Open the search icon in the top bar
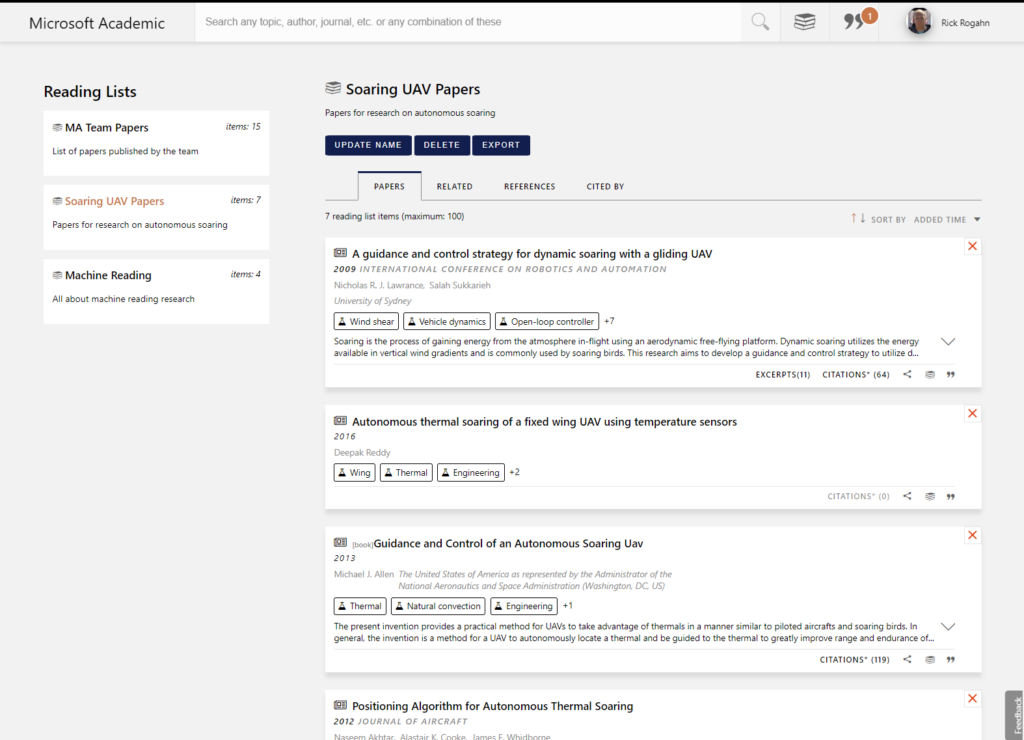The image size is (1024, 740). click(x=759, y=22)
